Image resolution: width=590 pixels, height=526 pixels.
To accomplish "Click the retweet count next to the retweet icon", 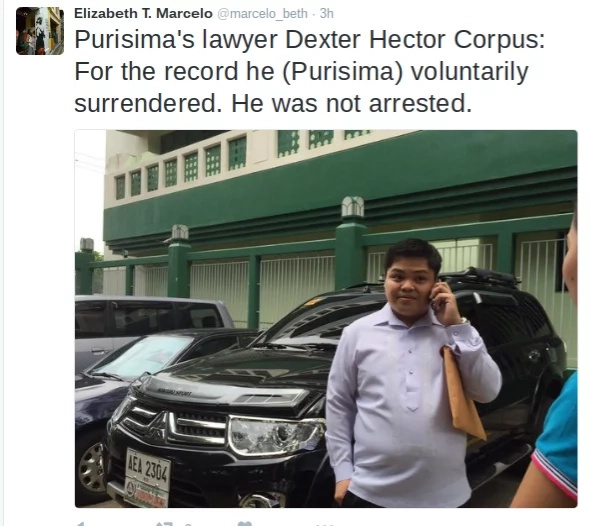I will tap(189, 524).
